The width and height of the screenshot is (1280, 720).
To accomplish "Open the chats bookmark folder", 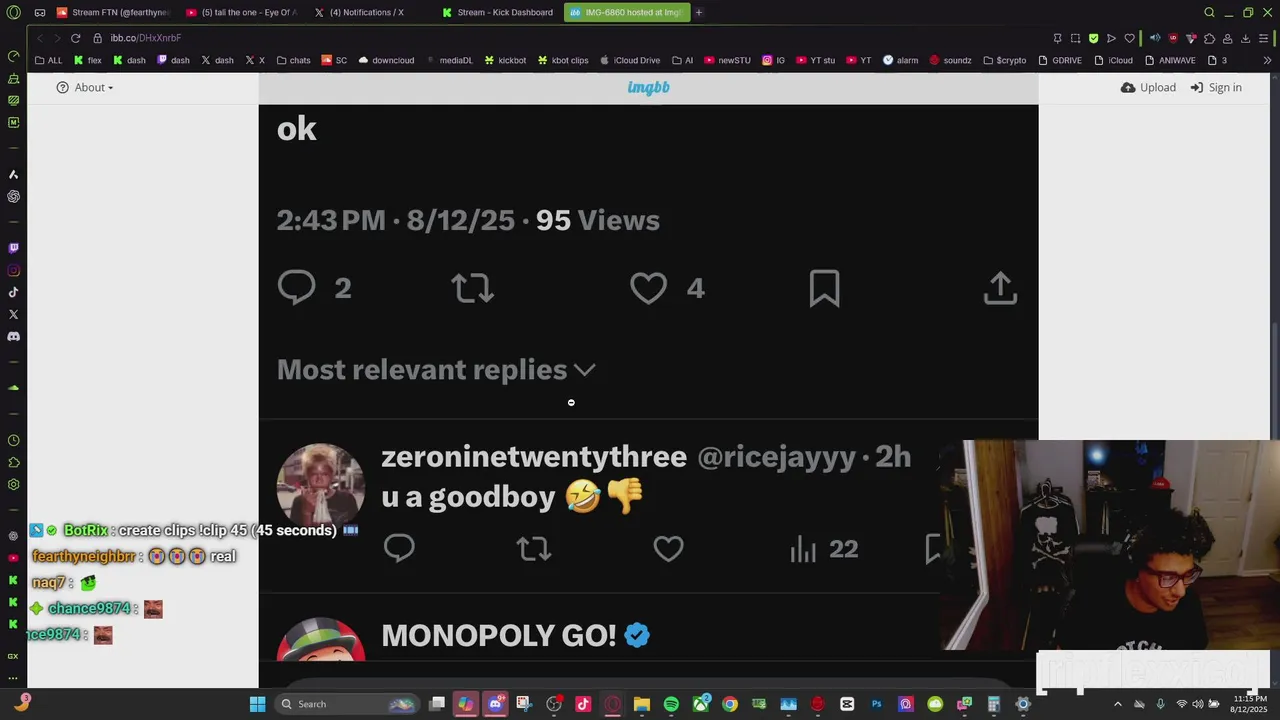I will 293,60.
